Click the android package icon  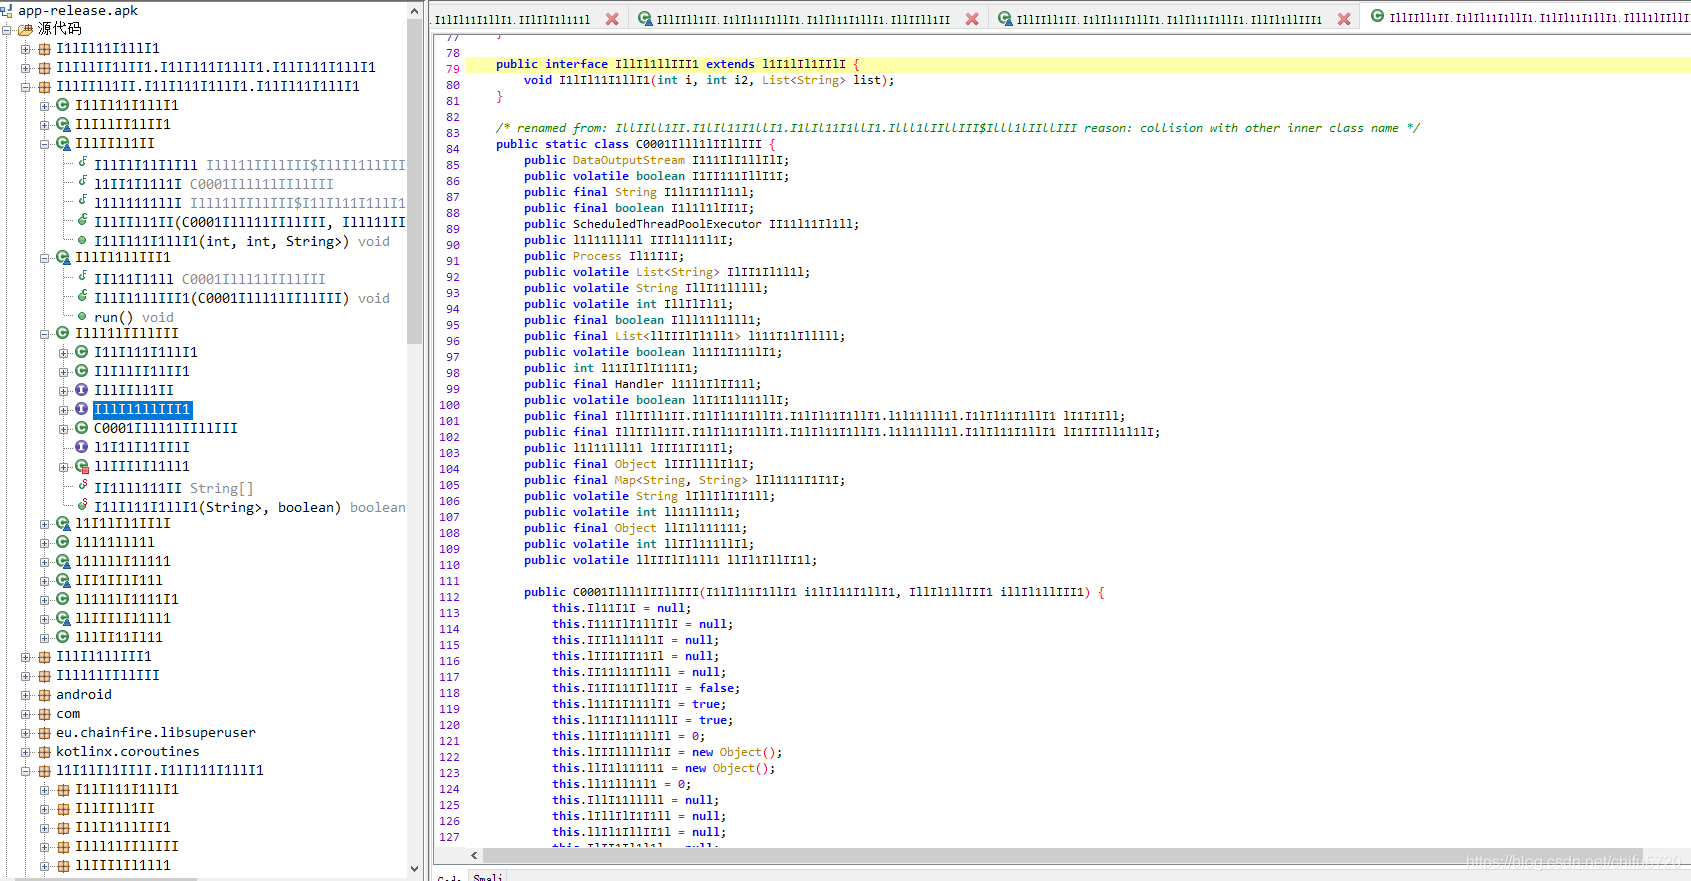click(x=44, y=695)
